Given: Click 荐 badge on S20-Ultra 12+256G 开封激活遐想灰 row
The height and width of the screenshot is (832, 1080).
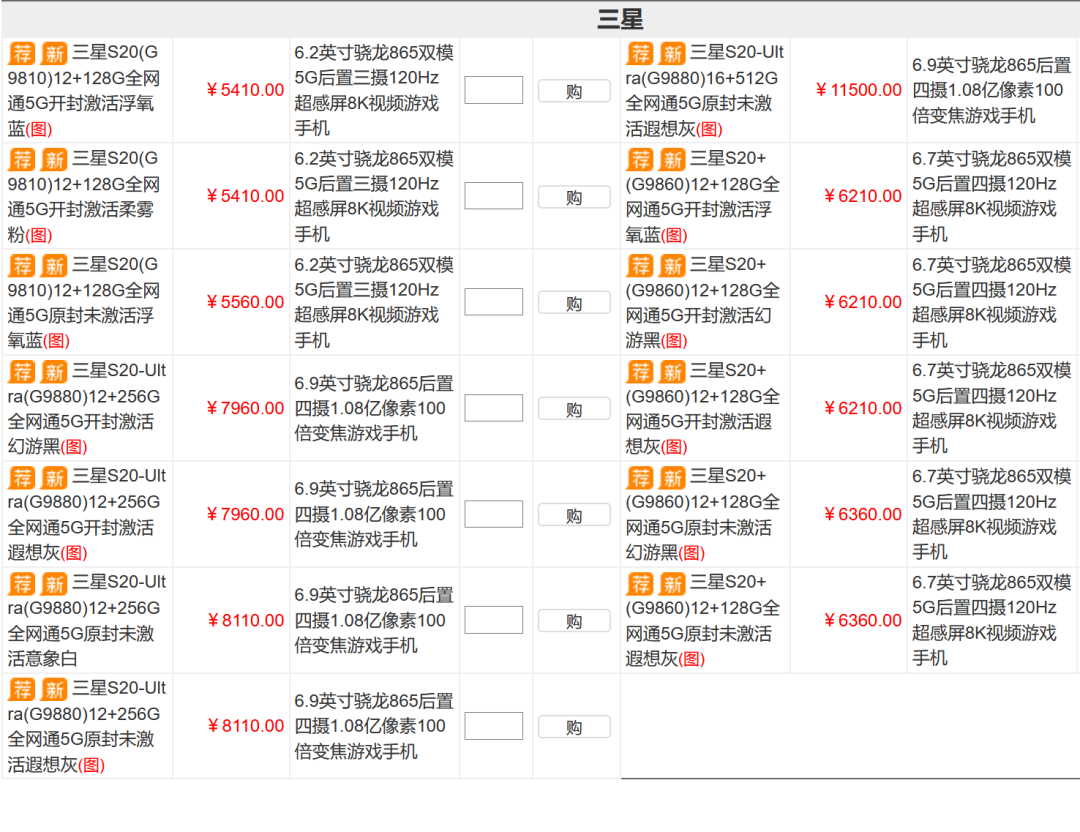Looking at the screenshot, I should pyautogui.click(x=22, y=477).
